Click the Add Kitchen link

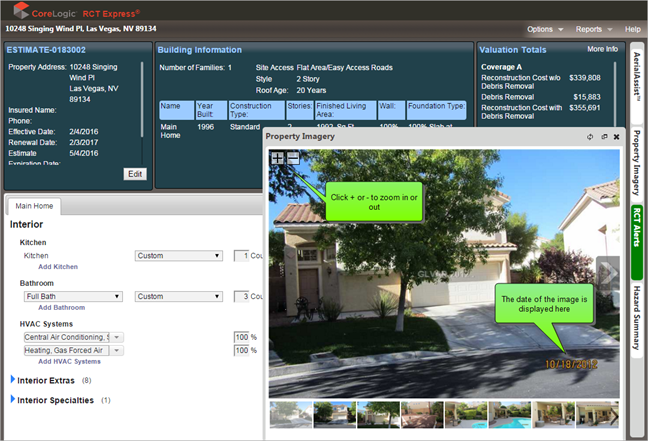click(57, 267)
